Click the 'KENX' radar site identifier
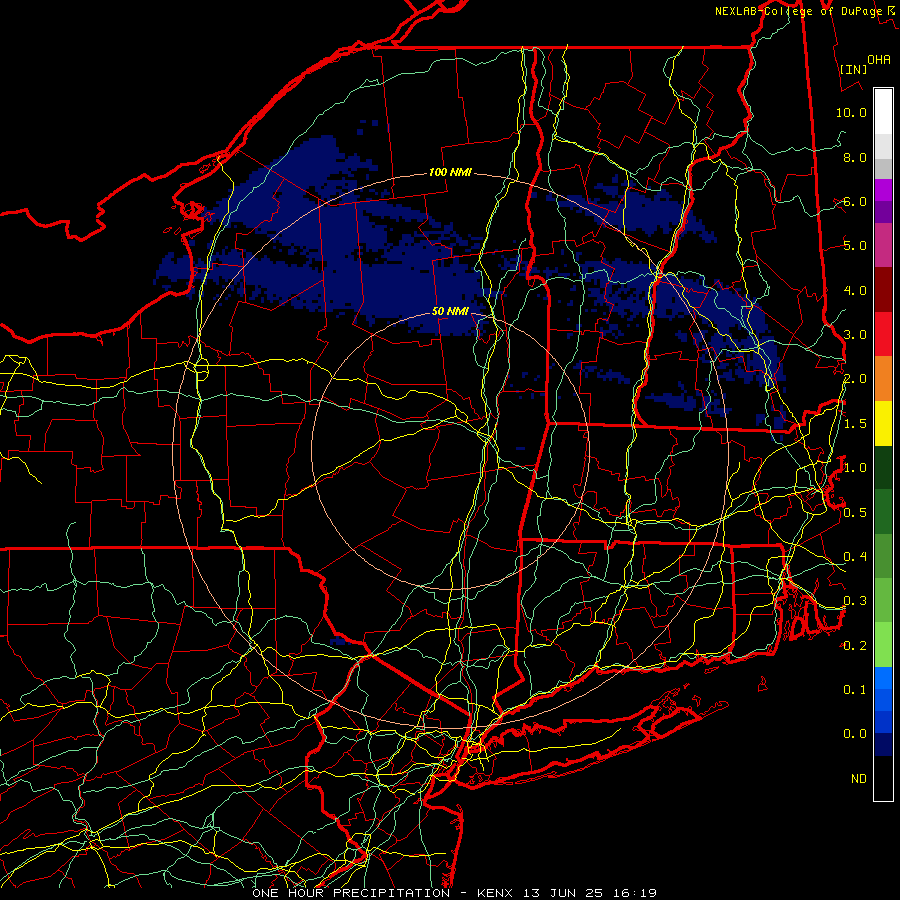This screenshot has width=900, height=900. [497, 893]
